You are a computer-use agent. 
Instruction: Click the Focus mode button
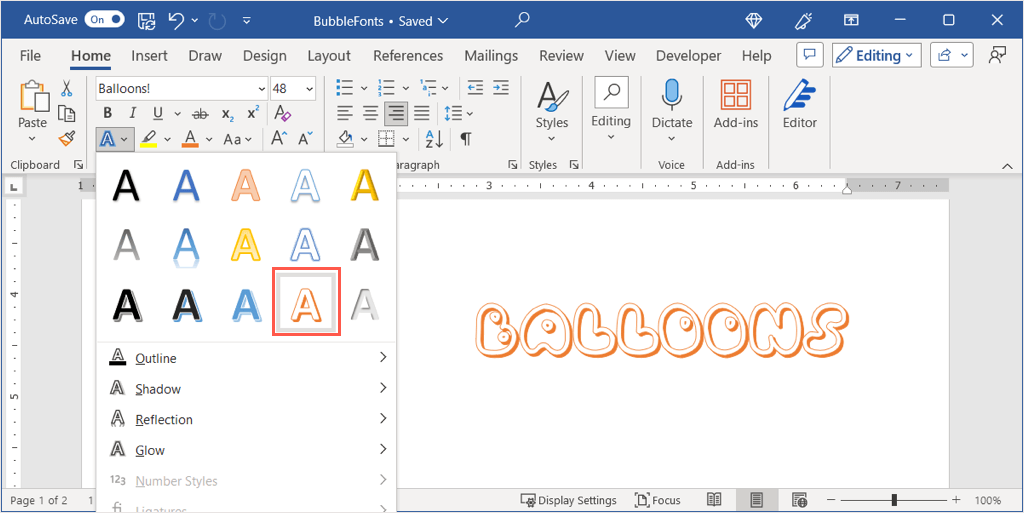(x=657, y=500)
